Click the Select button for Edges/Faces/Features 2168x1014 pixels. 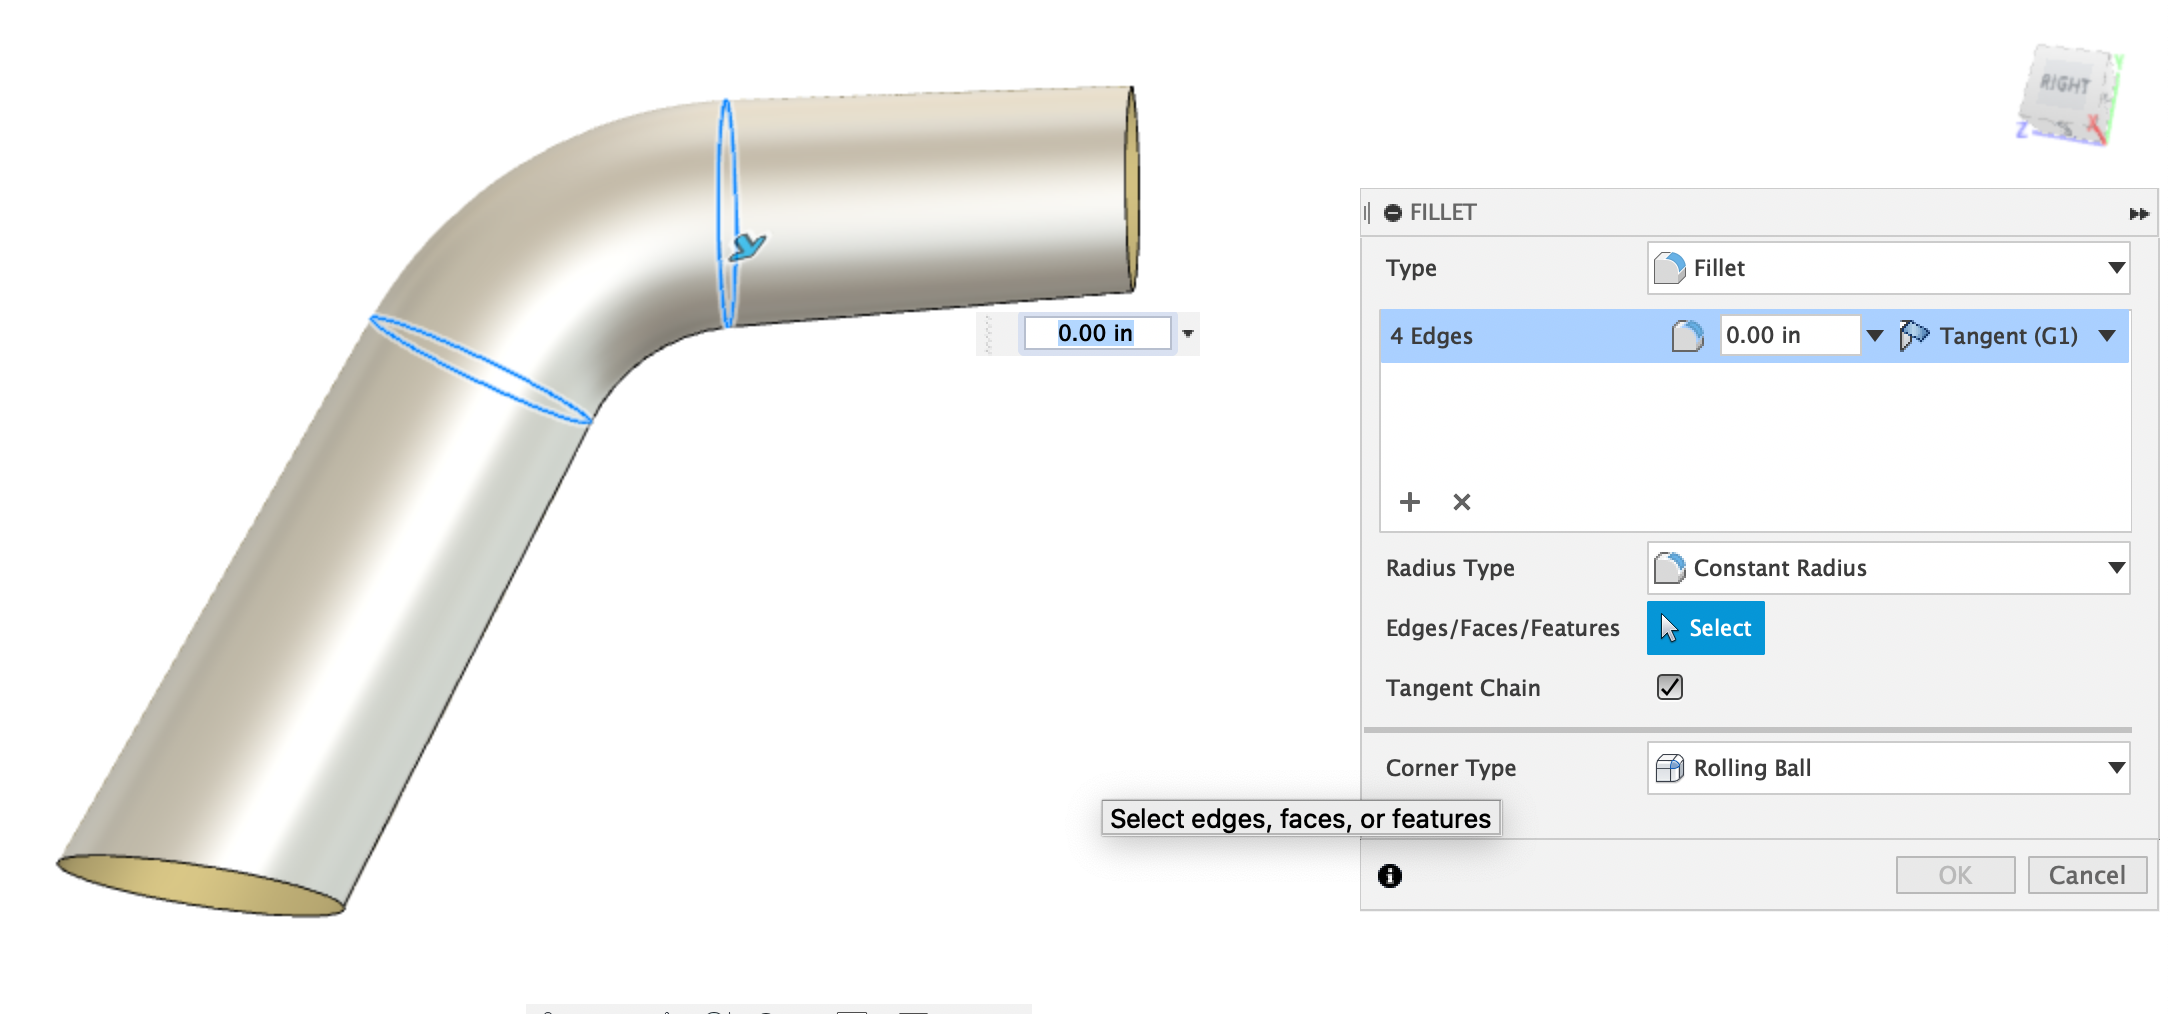1705,628
